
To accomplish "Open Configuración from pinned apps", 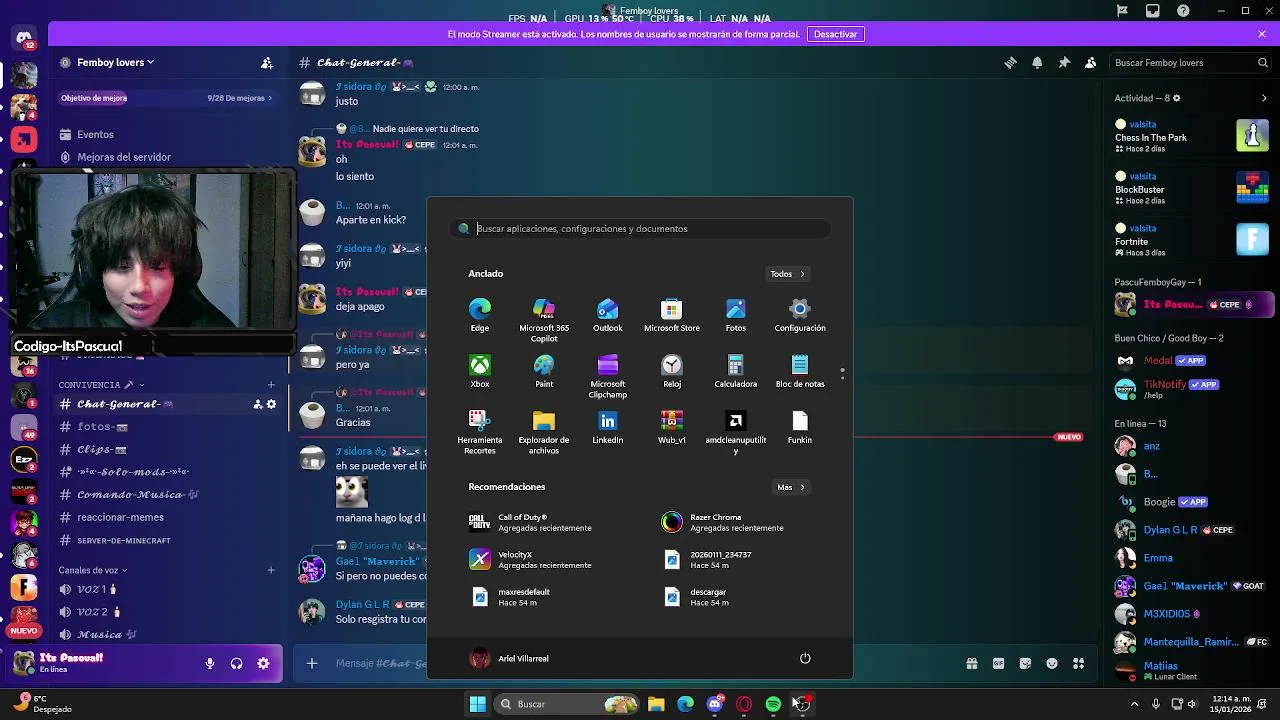I will [x=800, y=315].
